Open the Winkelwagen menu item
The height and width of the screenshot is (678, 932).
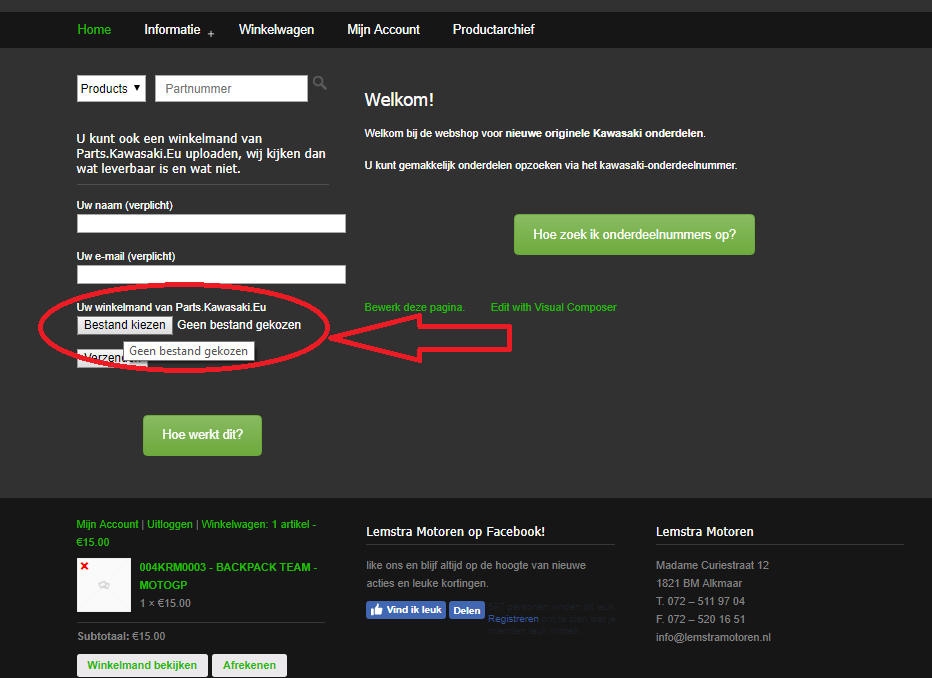tap(276, 30)
